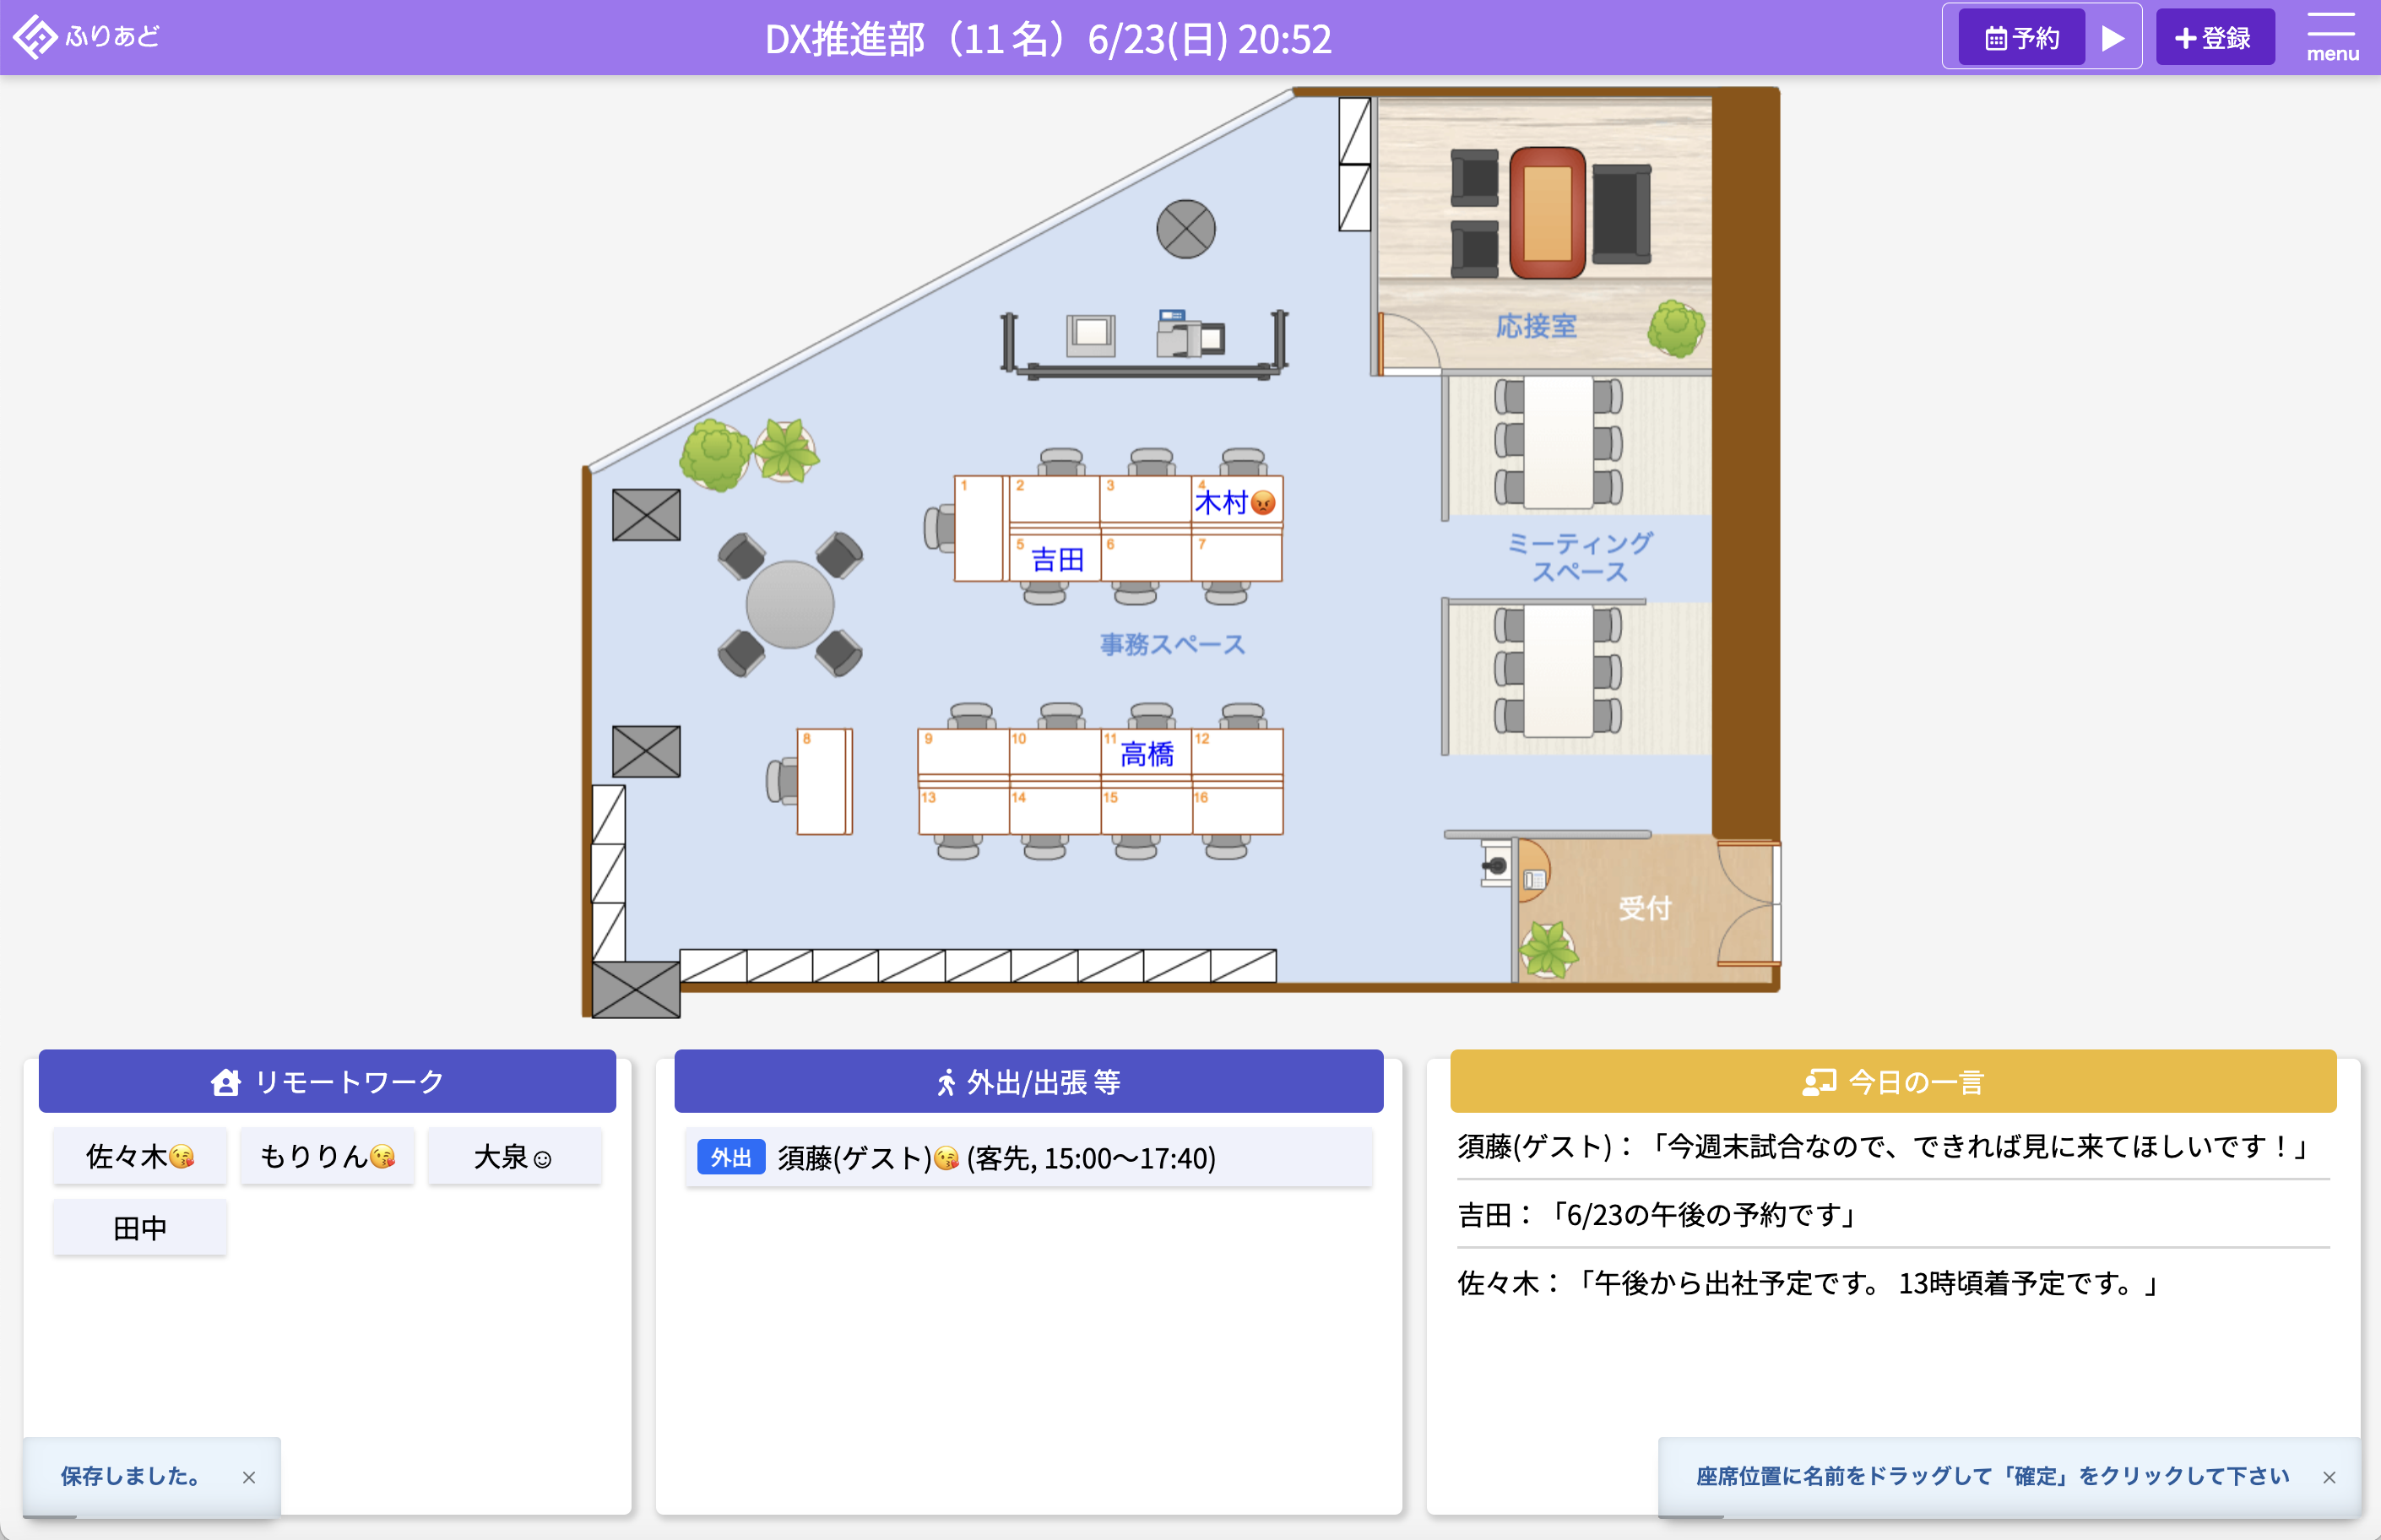Viewport: 2381px width, 1540px height.
Task: Select 佐々木 in the remote work list
Action: [x=140, y=1156]
